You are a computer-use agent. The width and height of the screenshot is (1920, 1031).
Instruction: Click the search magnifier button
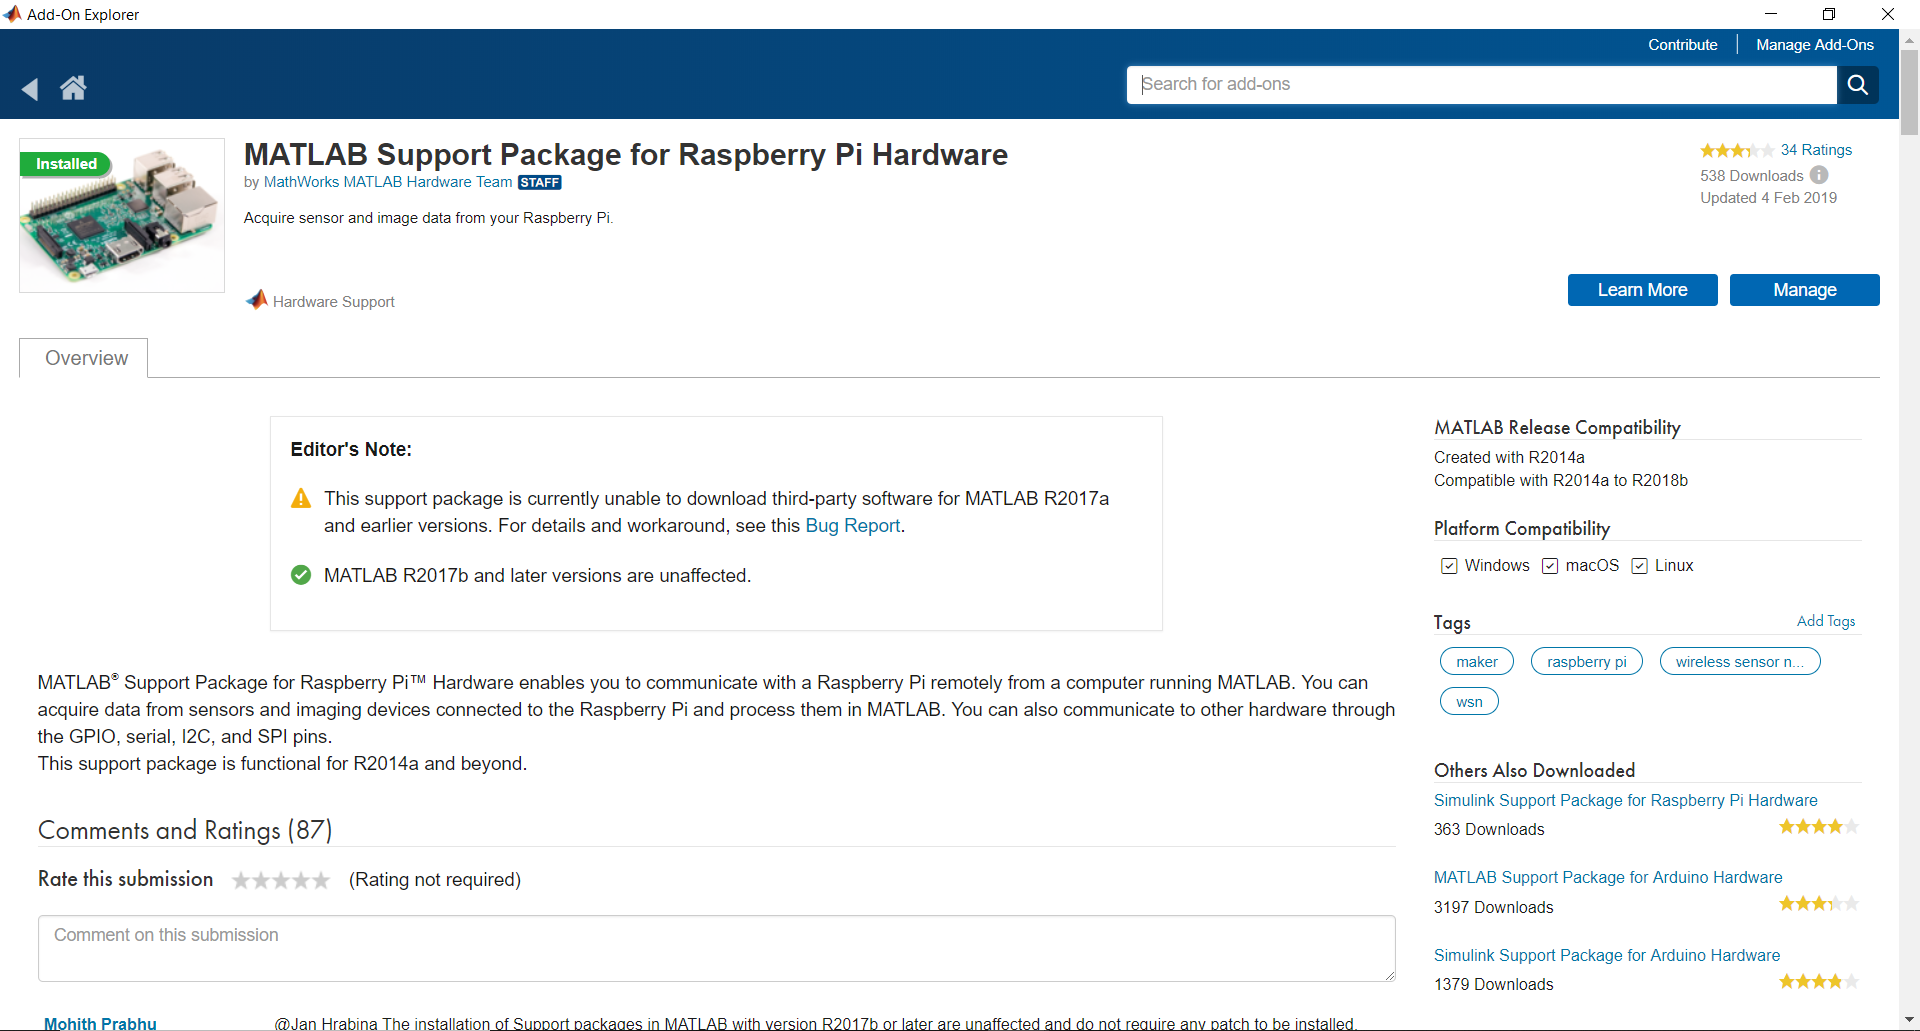point(1857,85)
